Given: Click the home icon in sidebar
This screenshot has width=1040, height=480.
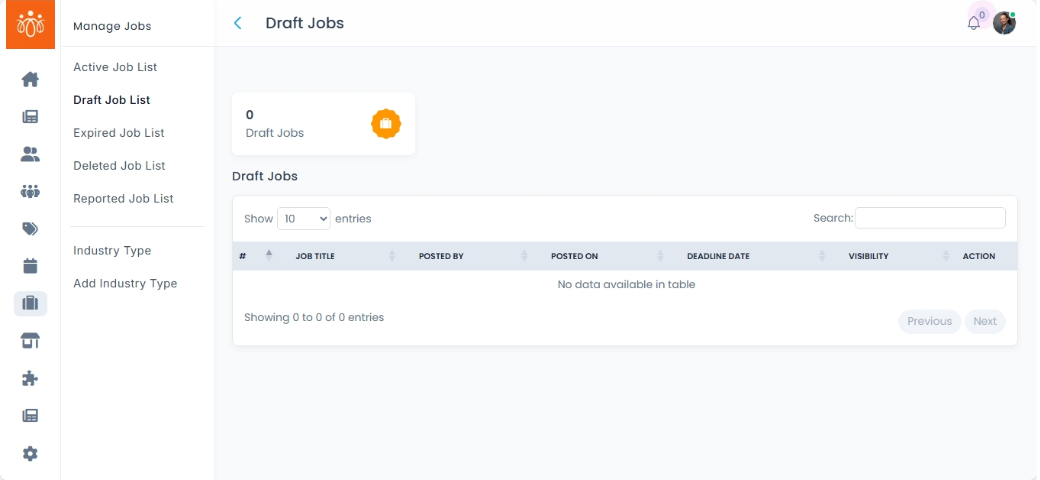Looking at the screenshot, I should (x=30, y=79).
